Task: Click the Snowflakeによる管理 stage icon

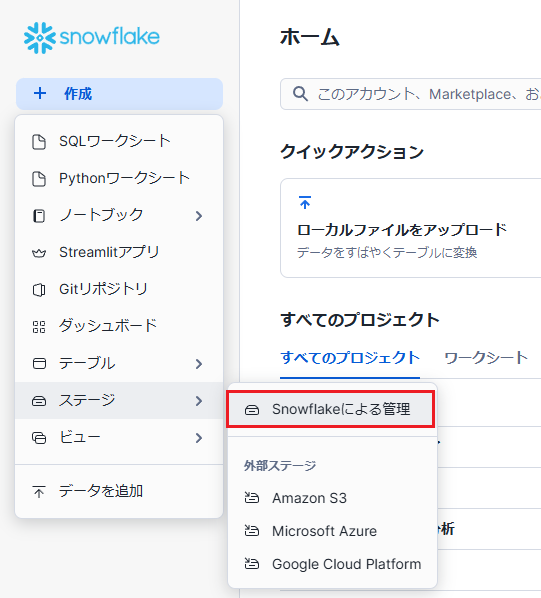Action: pyautogui.click(x=252, y=410)
